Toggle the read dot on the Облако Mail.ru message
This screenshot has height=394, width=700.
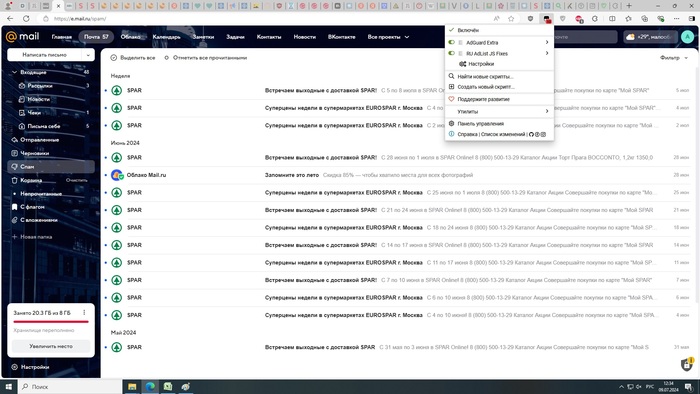(106, 175)
